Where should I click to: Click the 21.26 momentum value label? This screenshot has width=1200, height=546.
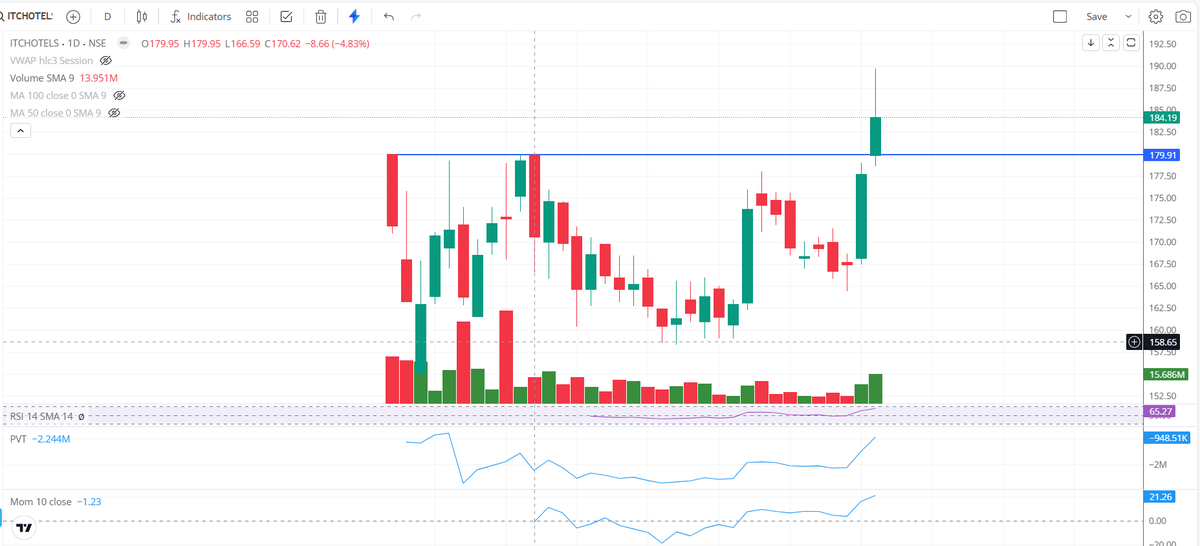[1161, 496]
